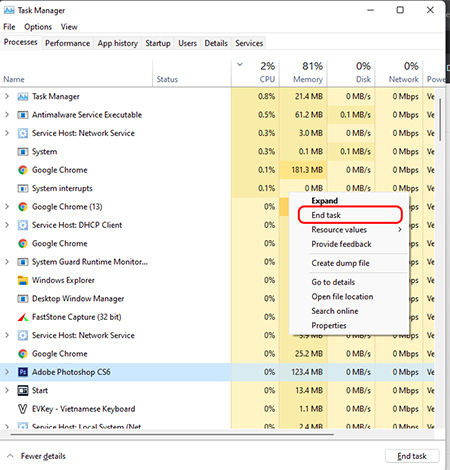Click the System interrupts icon

pyautogui.click(x=23, y=188)
